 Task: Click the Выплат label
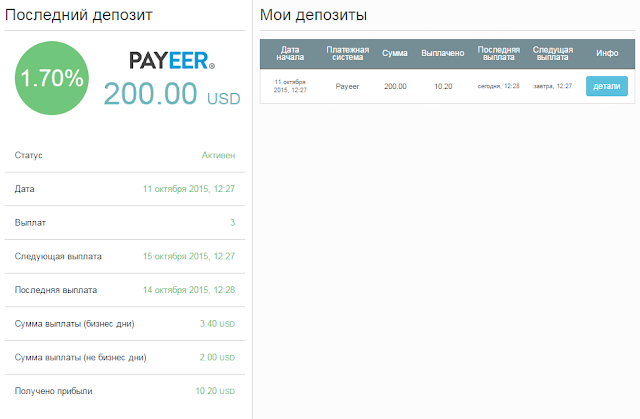[30, 223]
